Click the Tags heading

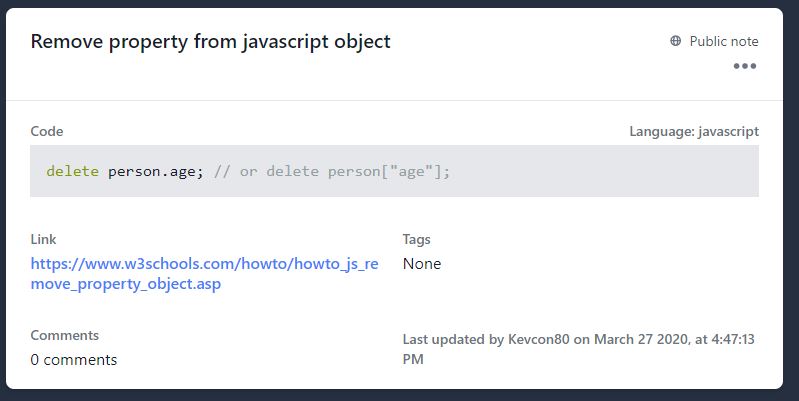416,239
